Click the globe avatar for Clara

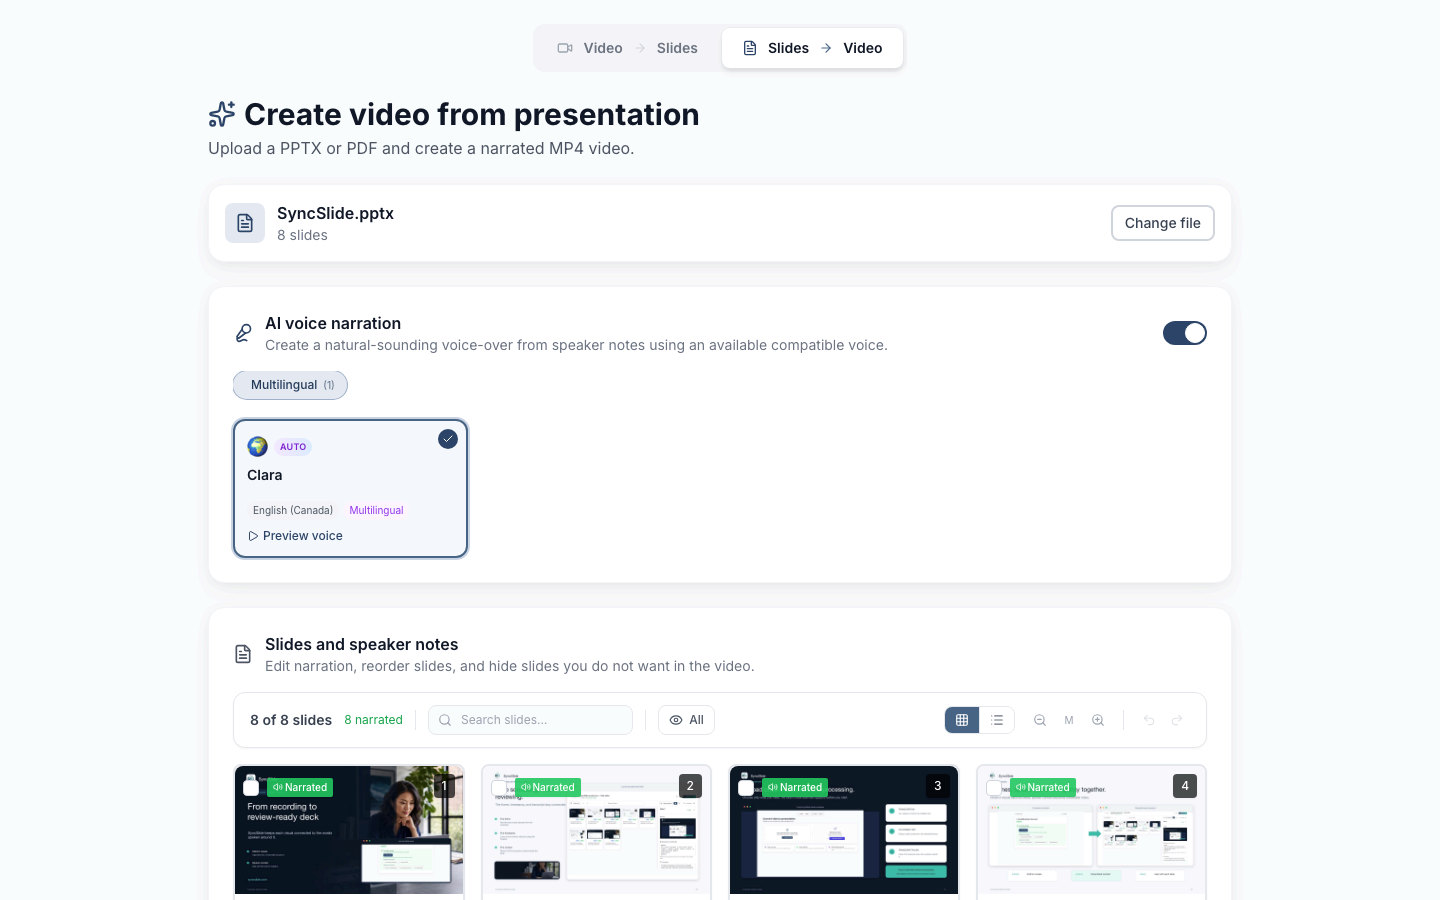[258, 446]
